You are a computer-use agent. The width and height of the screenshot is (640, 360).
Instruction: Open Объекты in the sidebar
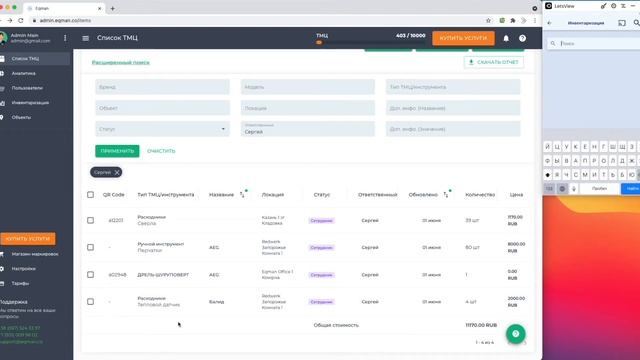[35, 118]
